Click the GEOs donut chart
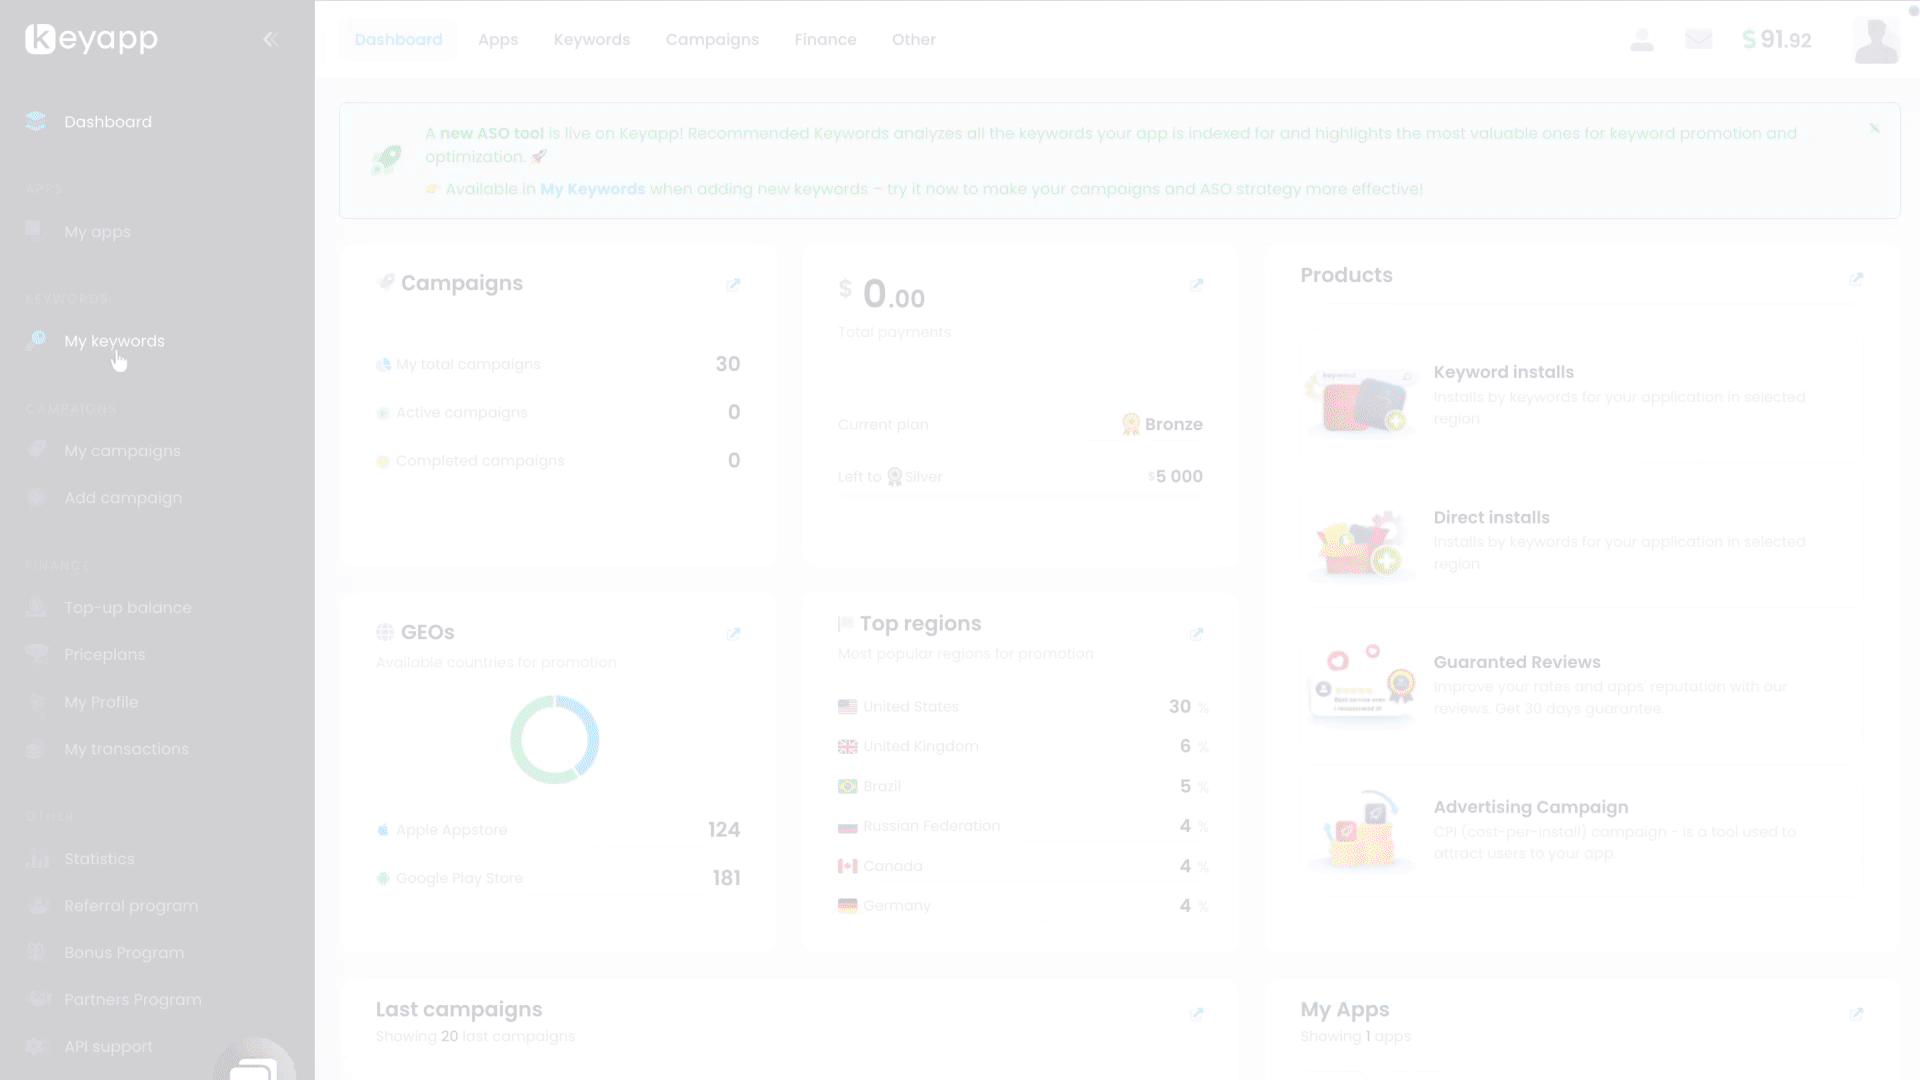1920x1080 pixels. pos(554,740)
